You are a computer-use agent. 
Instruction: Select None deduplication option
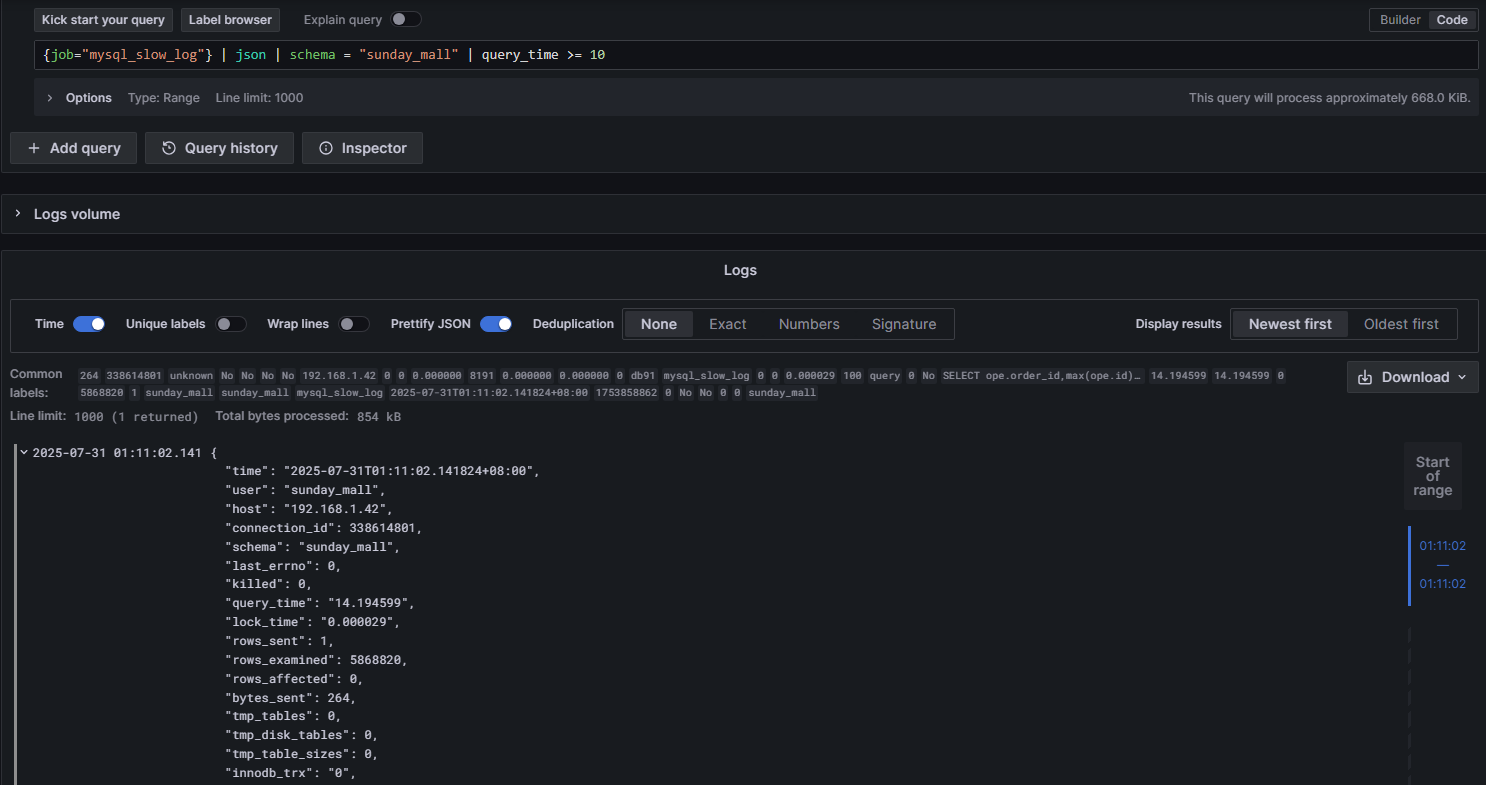point(659,324)
